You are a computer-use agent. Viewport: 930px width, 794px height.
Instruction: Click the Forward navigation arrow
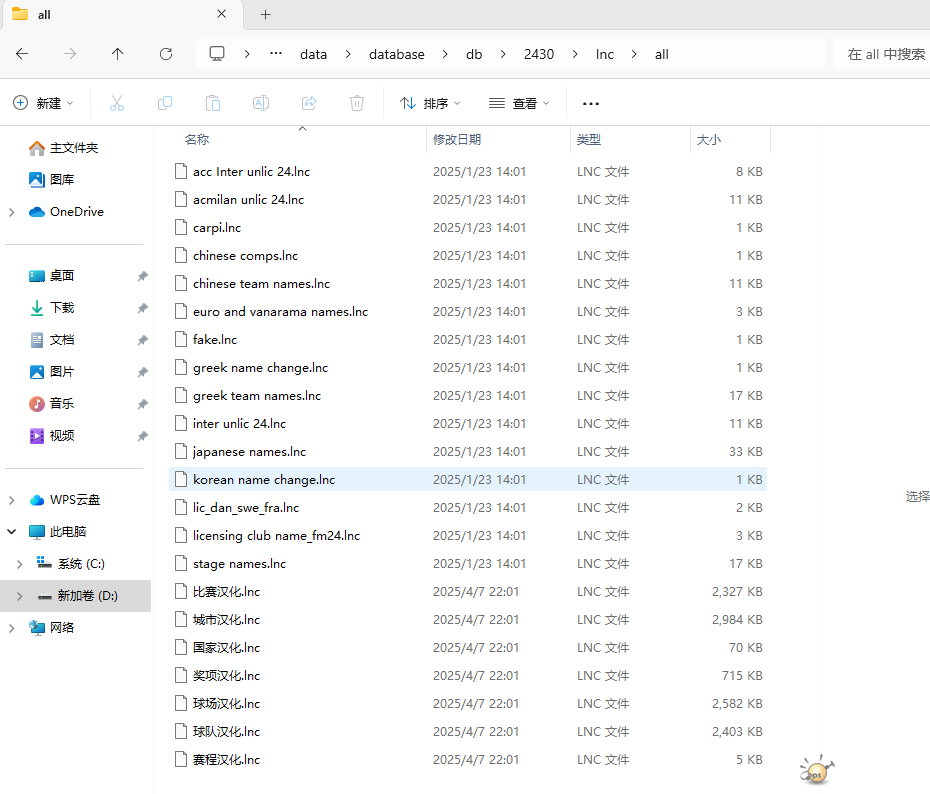(x=70, y=54)
